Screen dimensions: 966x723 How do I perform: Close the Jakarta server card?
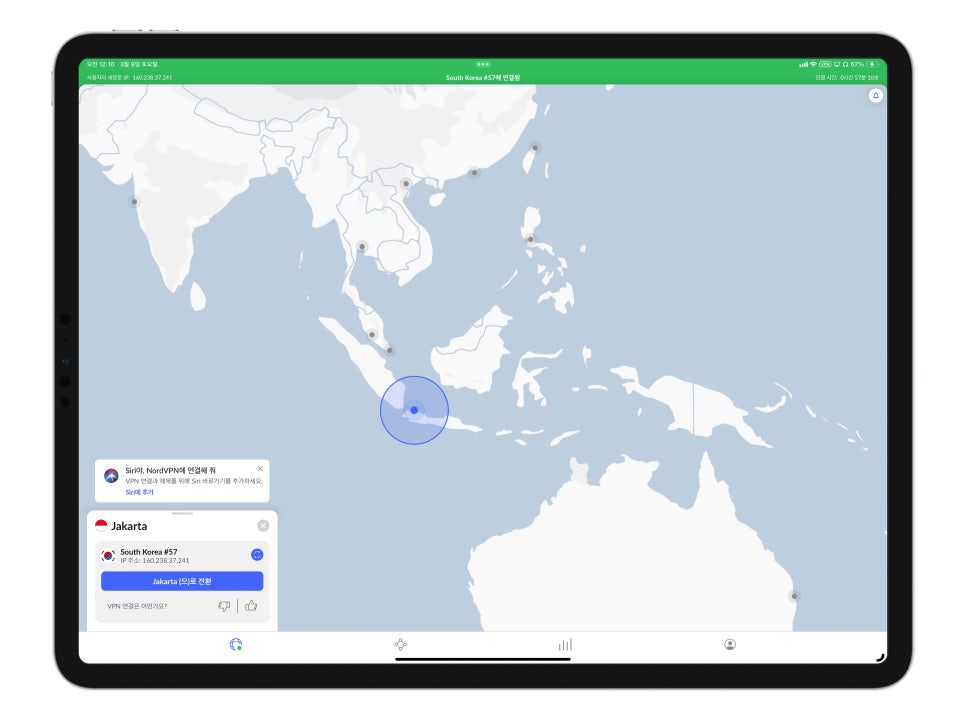[x=263, y=526]
